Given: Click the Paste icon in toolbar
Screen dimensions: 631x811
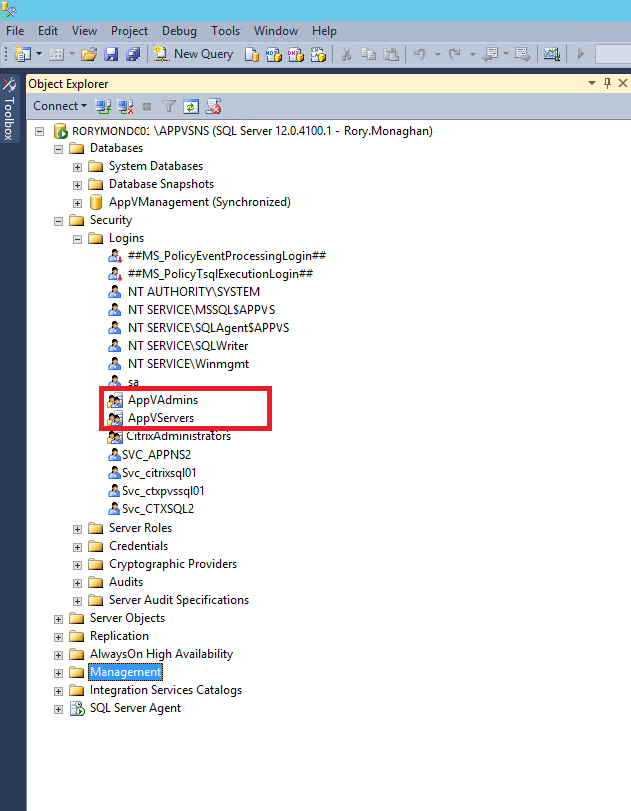Looking at the screenshot, I should click(x=391, y=54).
